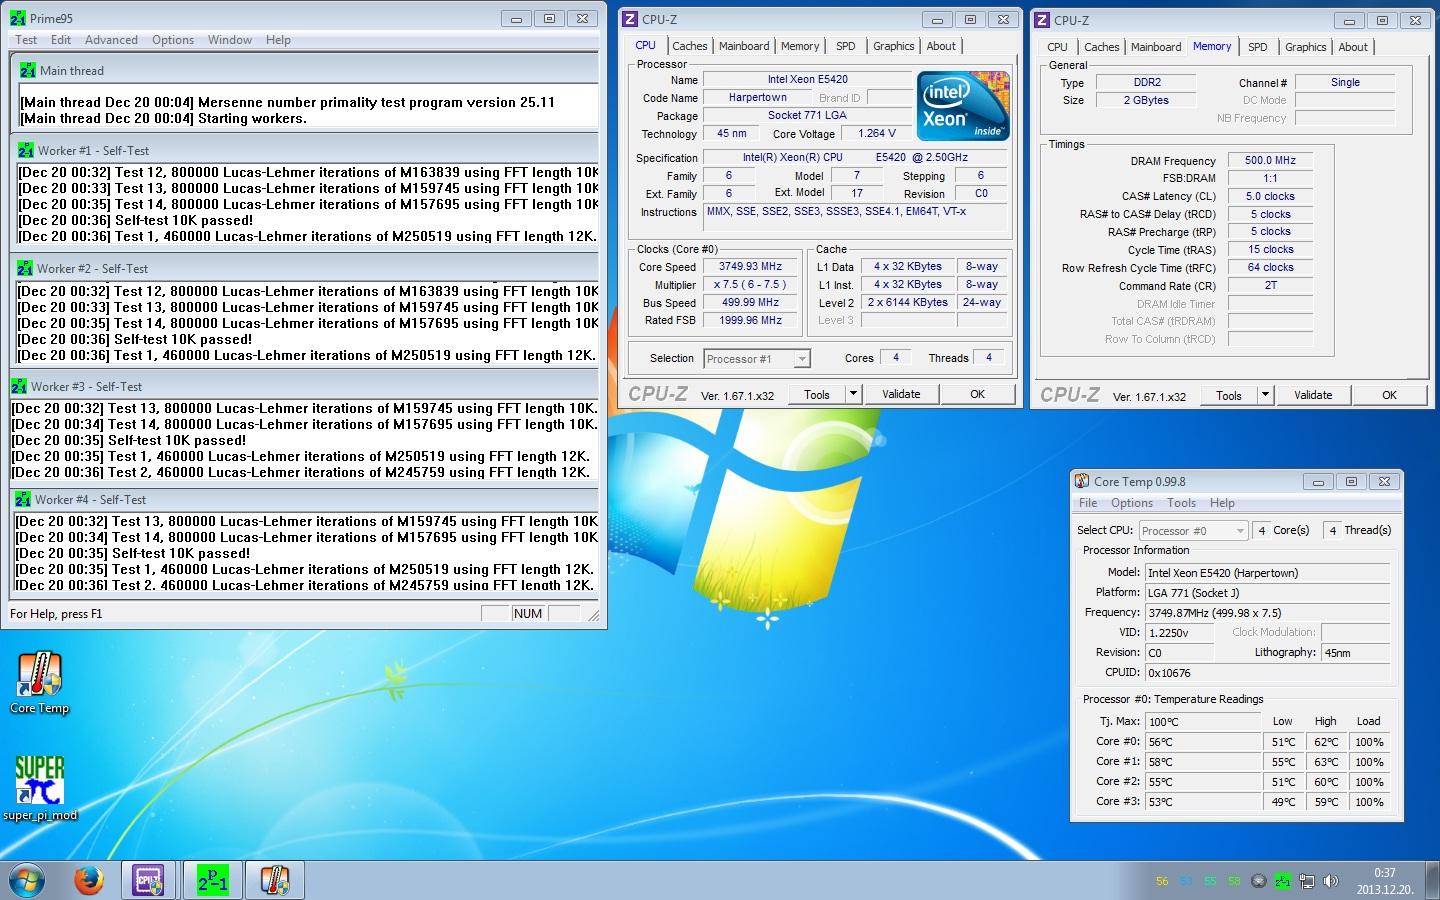The image size is (1440, 900).
Task: Expand Tools dropdown arrow in CPU-Z memory window
Action: [x=1265, y=395]
